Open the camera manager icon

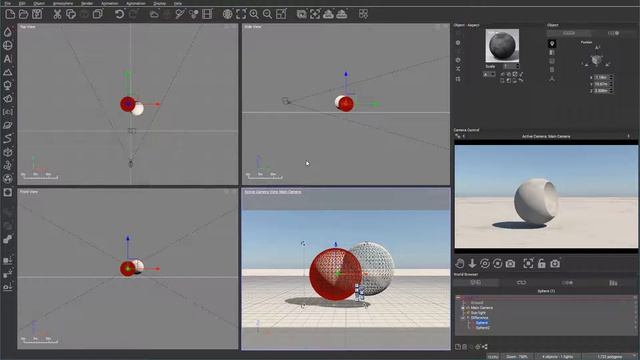[555, 263]
